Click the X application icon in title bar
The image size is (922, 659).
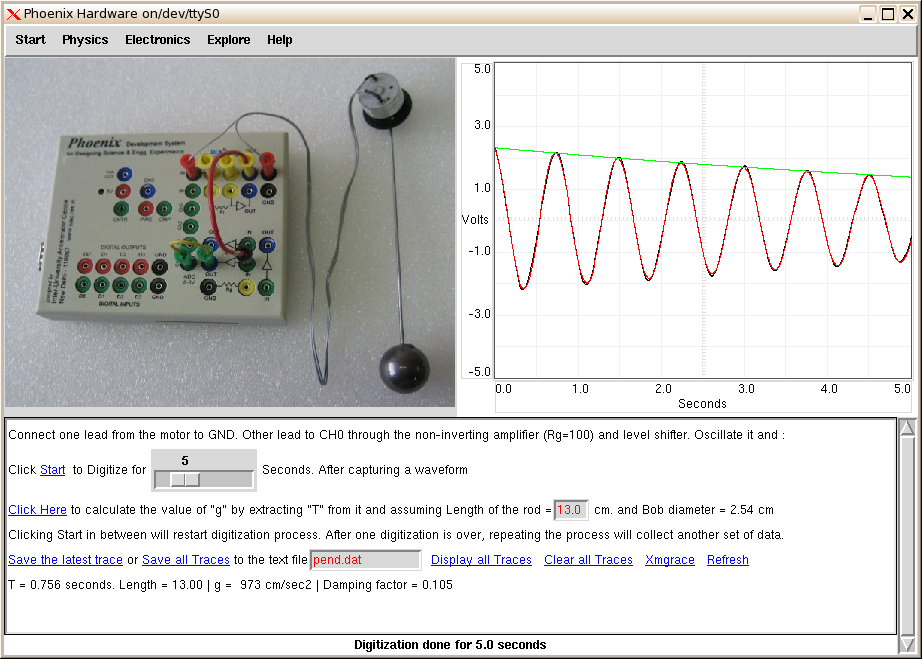[x=14, y=14]
